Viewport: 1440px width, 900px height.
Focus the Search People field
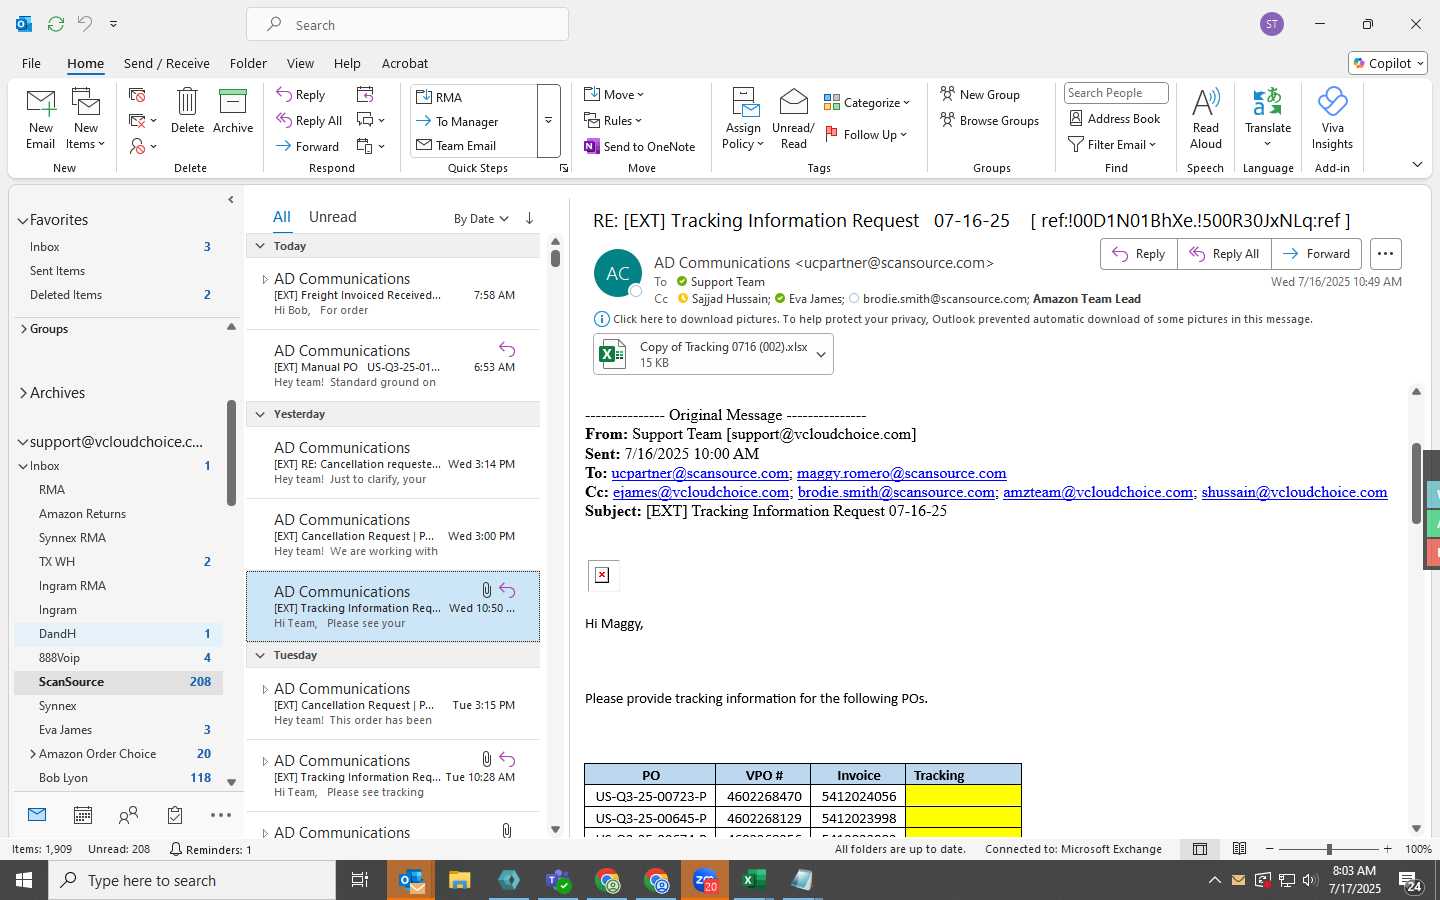click(1116, 93)
